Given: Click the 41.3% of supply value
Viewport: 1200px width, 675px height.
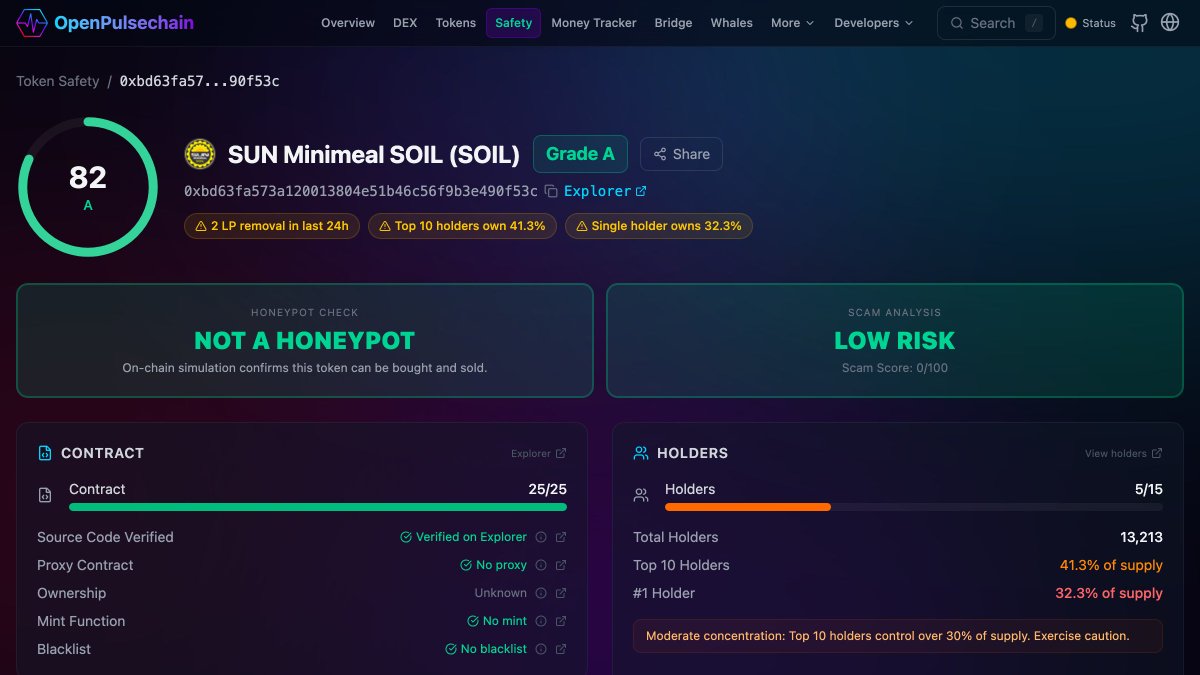Looking at the screenshot, I should click(x=1111, y=565).
